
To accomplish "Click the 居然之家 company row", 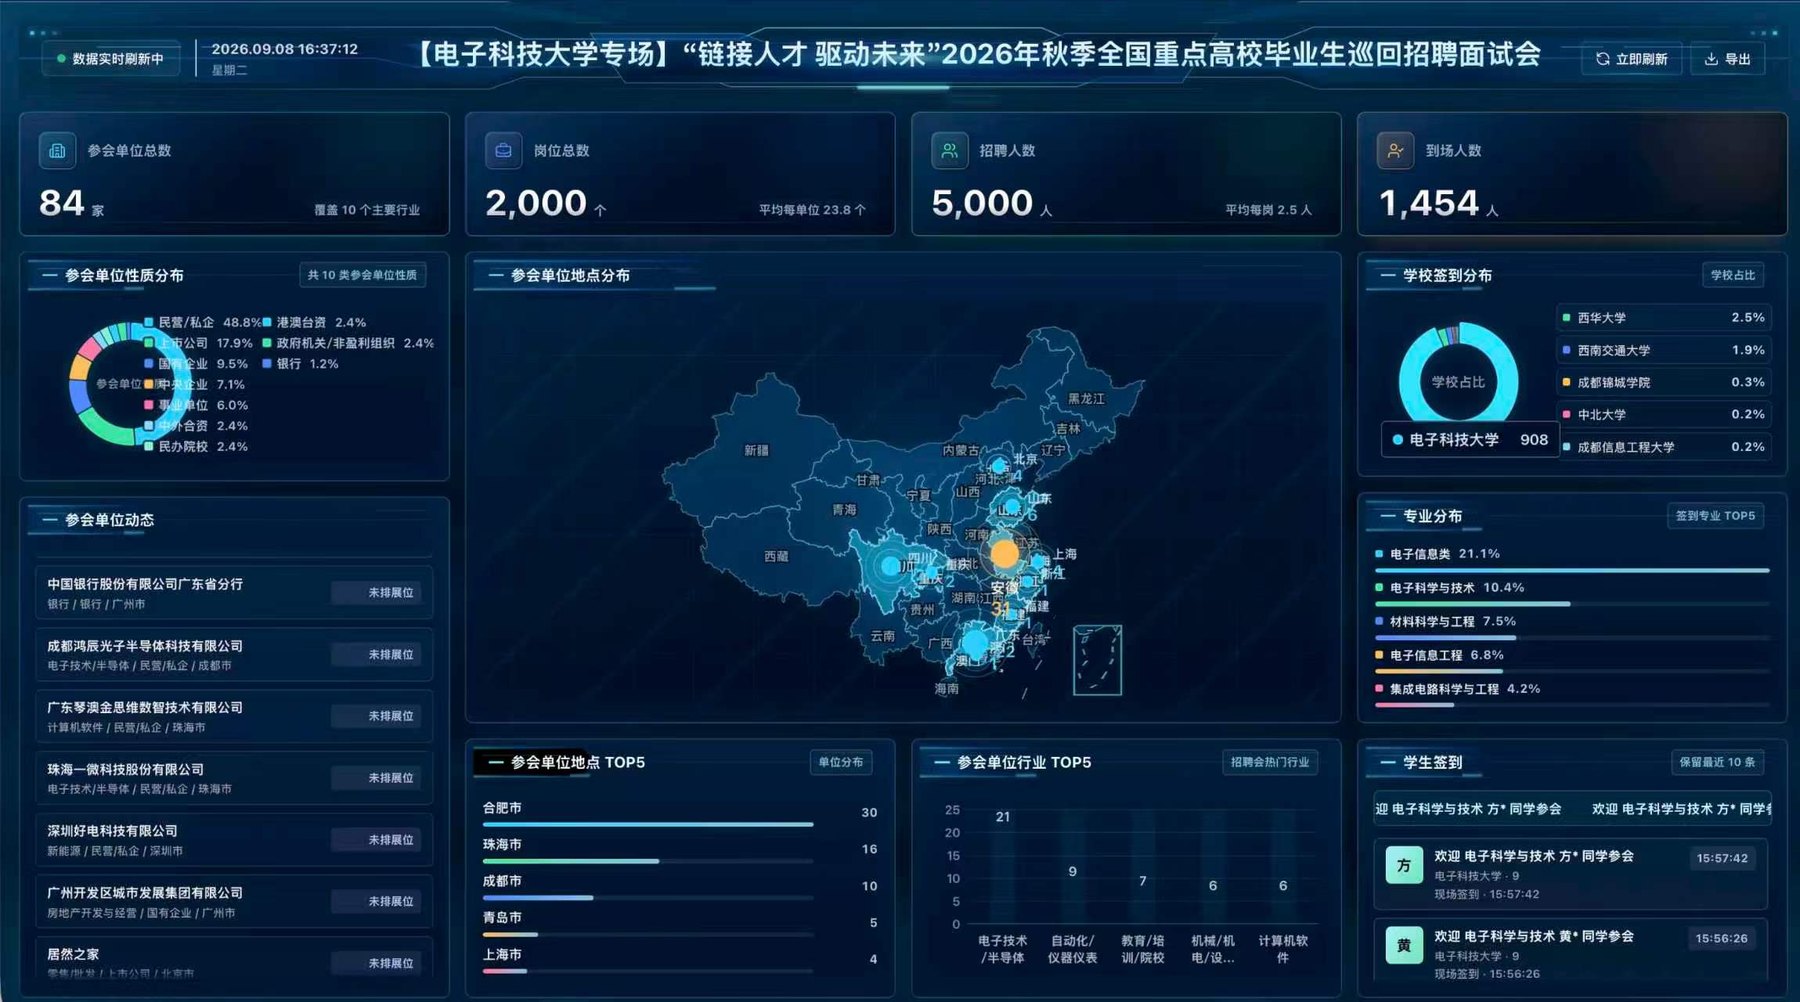I will (234, 959).
